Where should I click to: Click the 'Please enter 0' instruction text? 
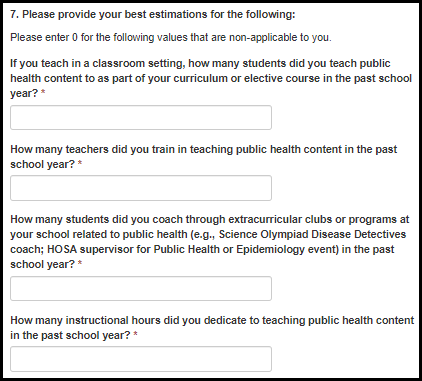(x=171, y=37)
